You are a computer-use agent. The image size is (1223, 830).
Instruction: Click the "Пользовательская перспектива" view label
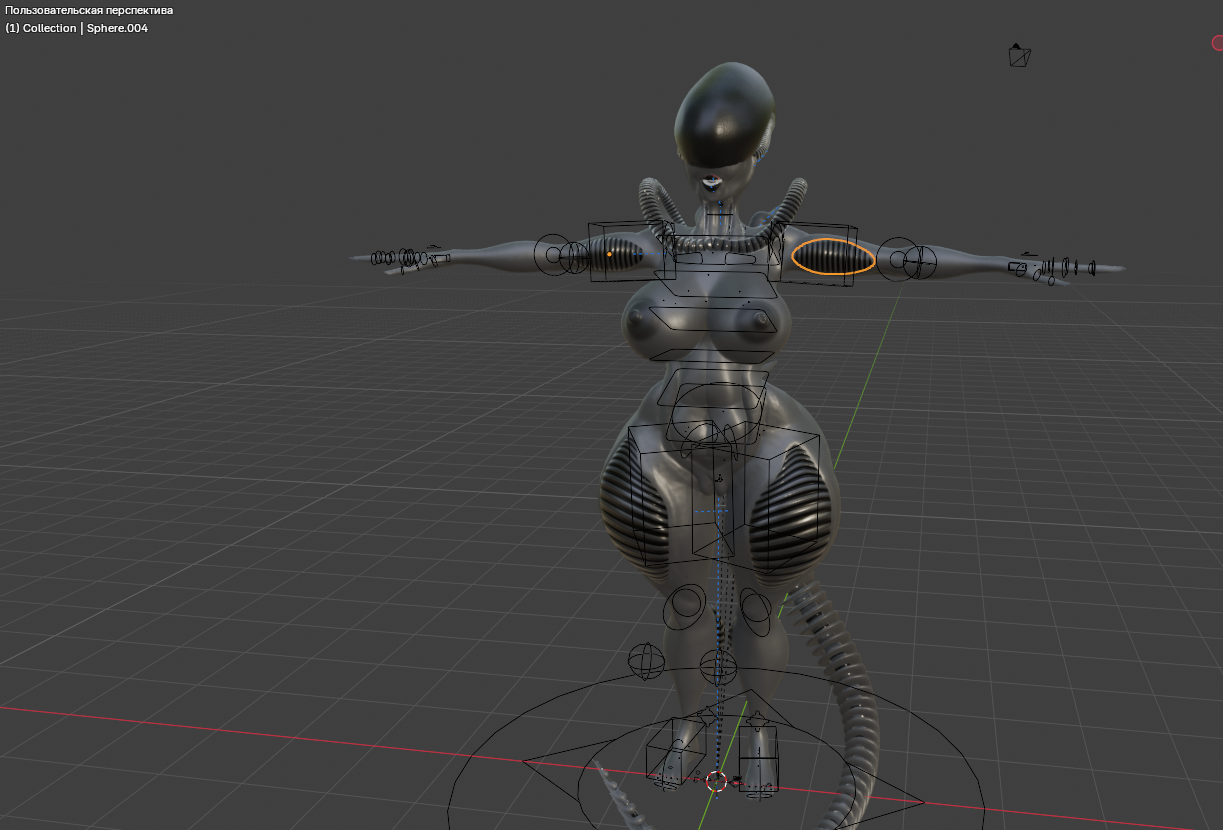click(89, 10)
